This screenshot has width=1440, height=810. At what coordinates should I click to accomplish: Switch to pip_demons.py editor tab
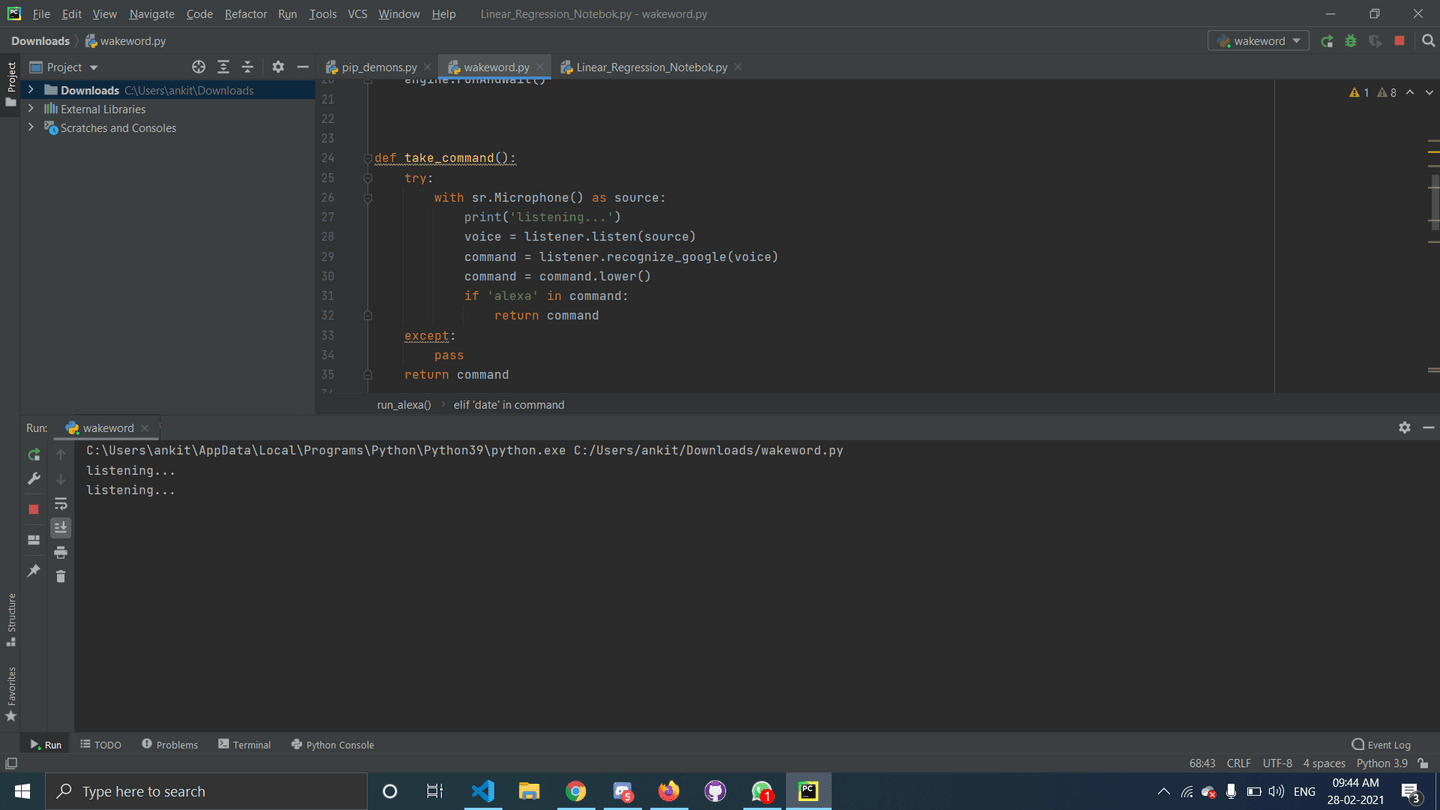point(379,67)
